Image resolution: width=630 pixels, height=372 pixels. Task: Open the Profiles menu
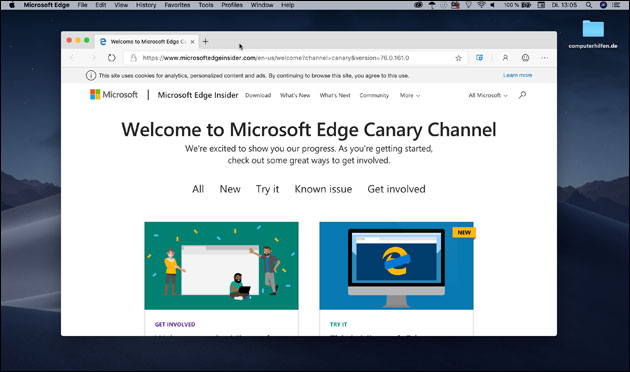[232, 5]
